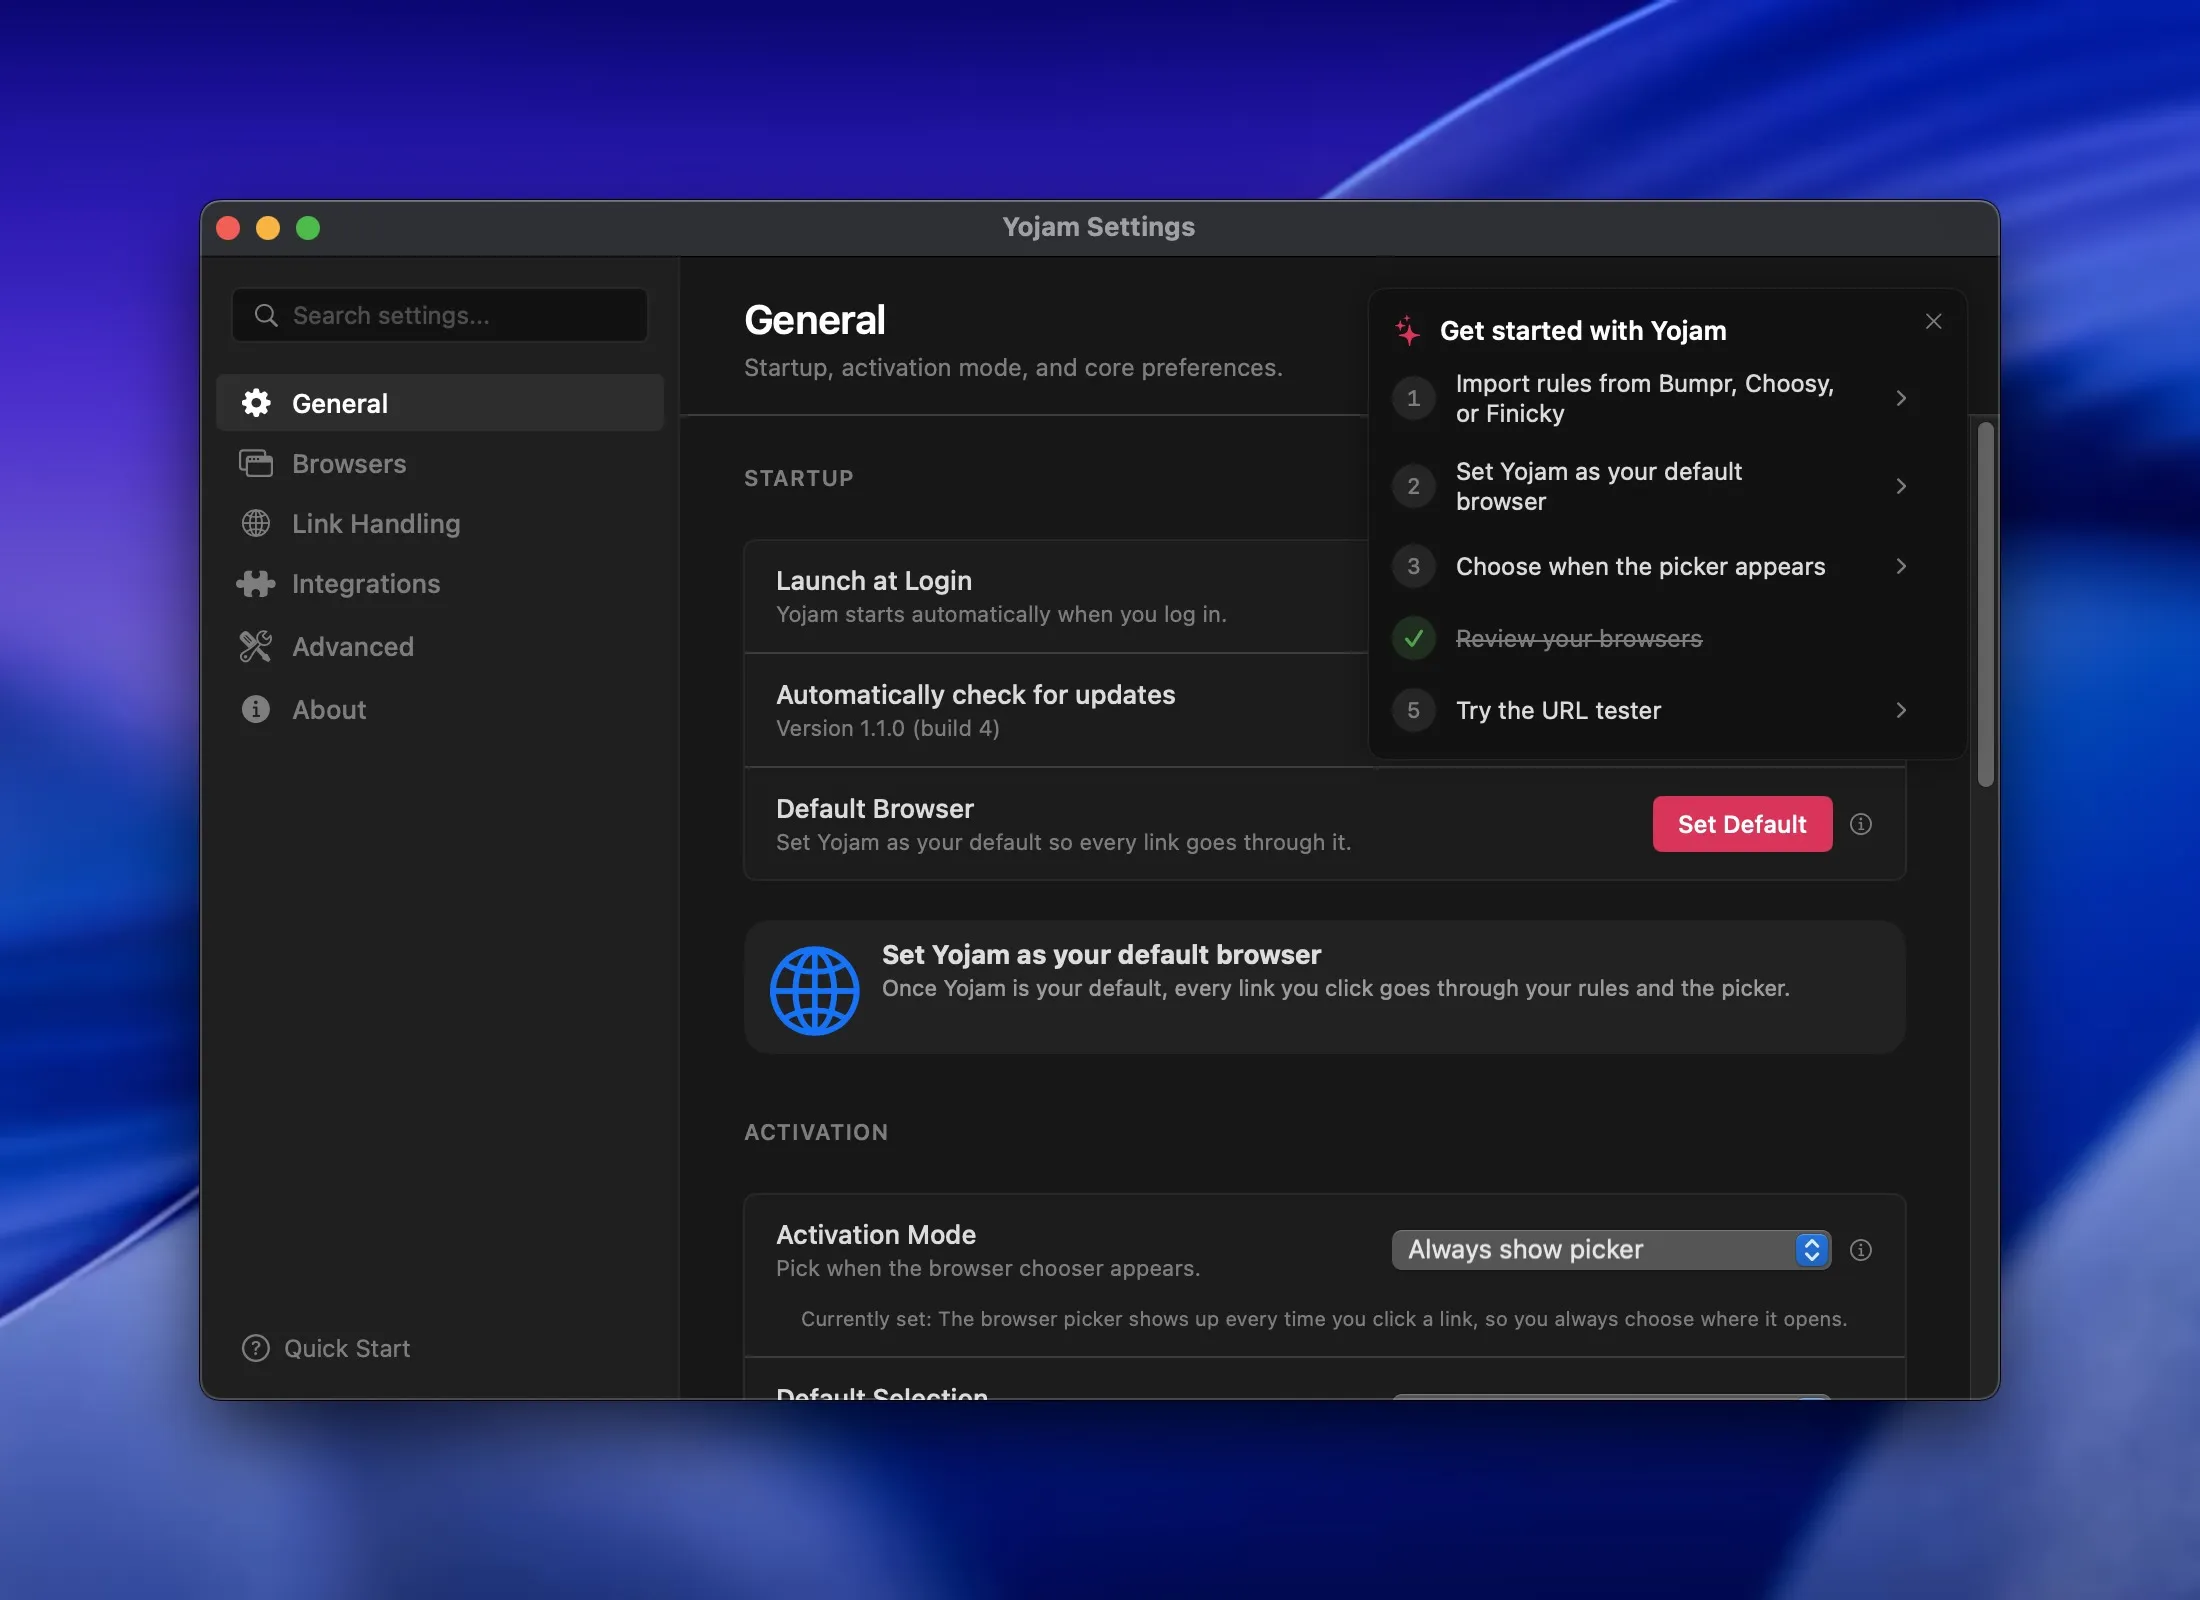The image size is (2200, 1600).
Task: Open step 1 Import rules from Bumpr
Action: pyautogui.click(x=1652, y=398)
